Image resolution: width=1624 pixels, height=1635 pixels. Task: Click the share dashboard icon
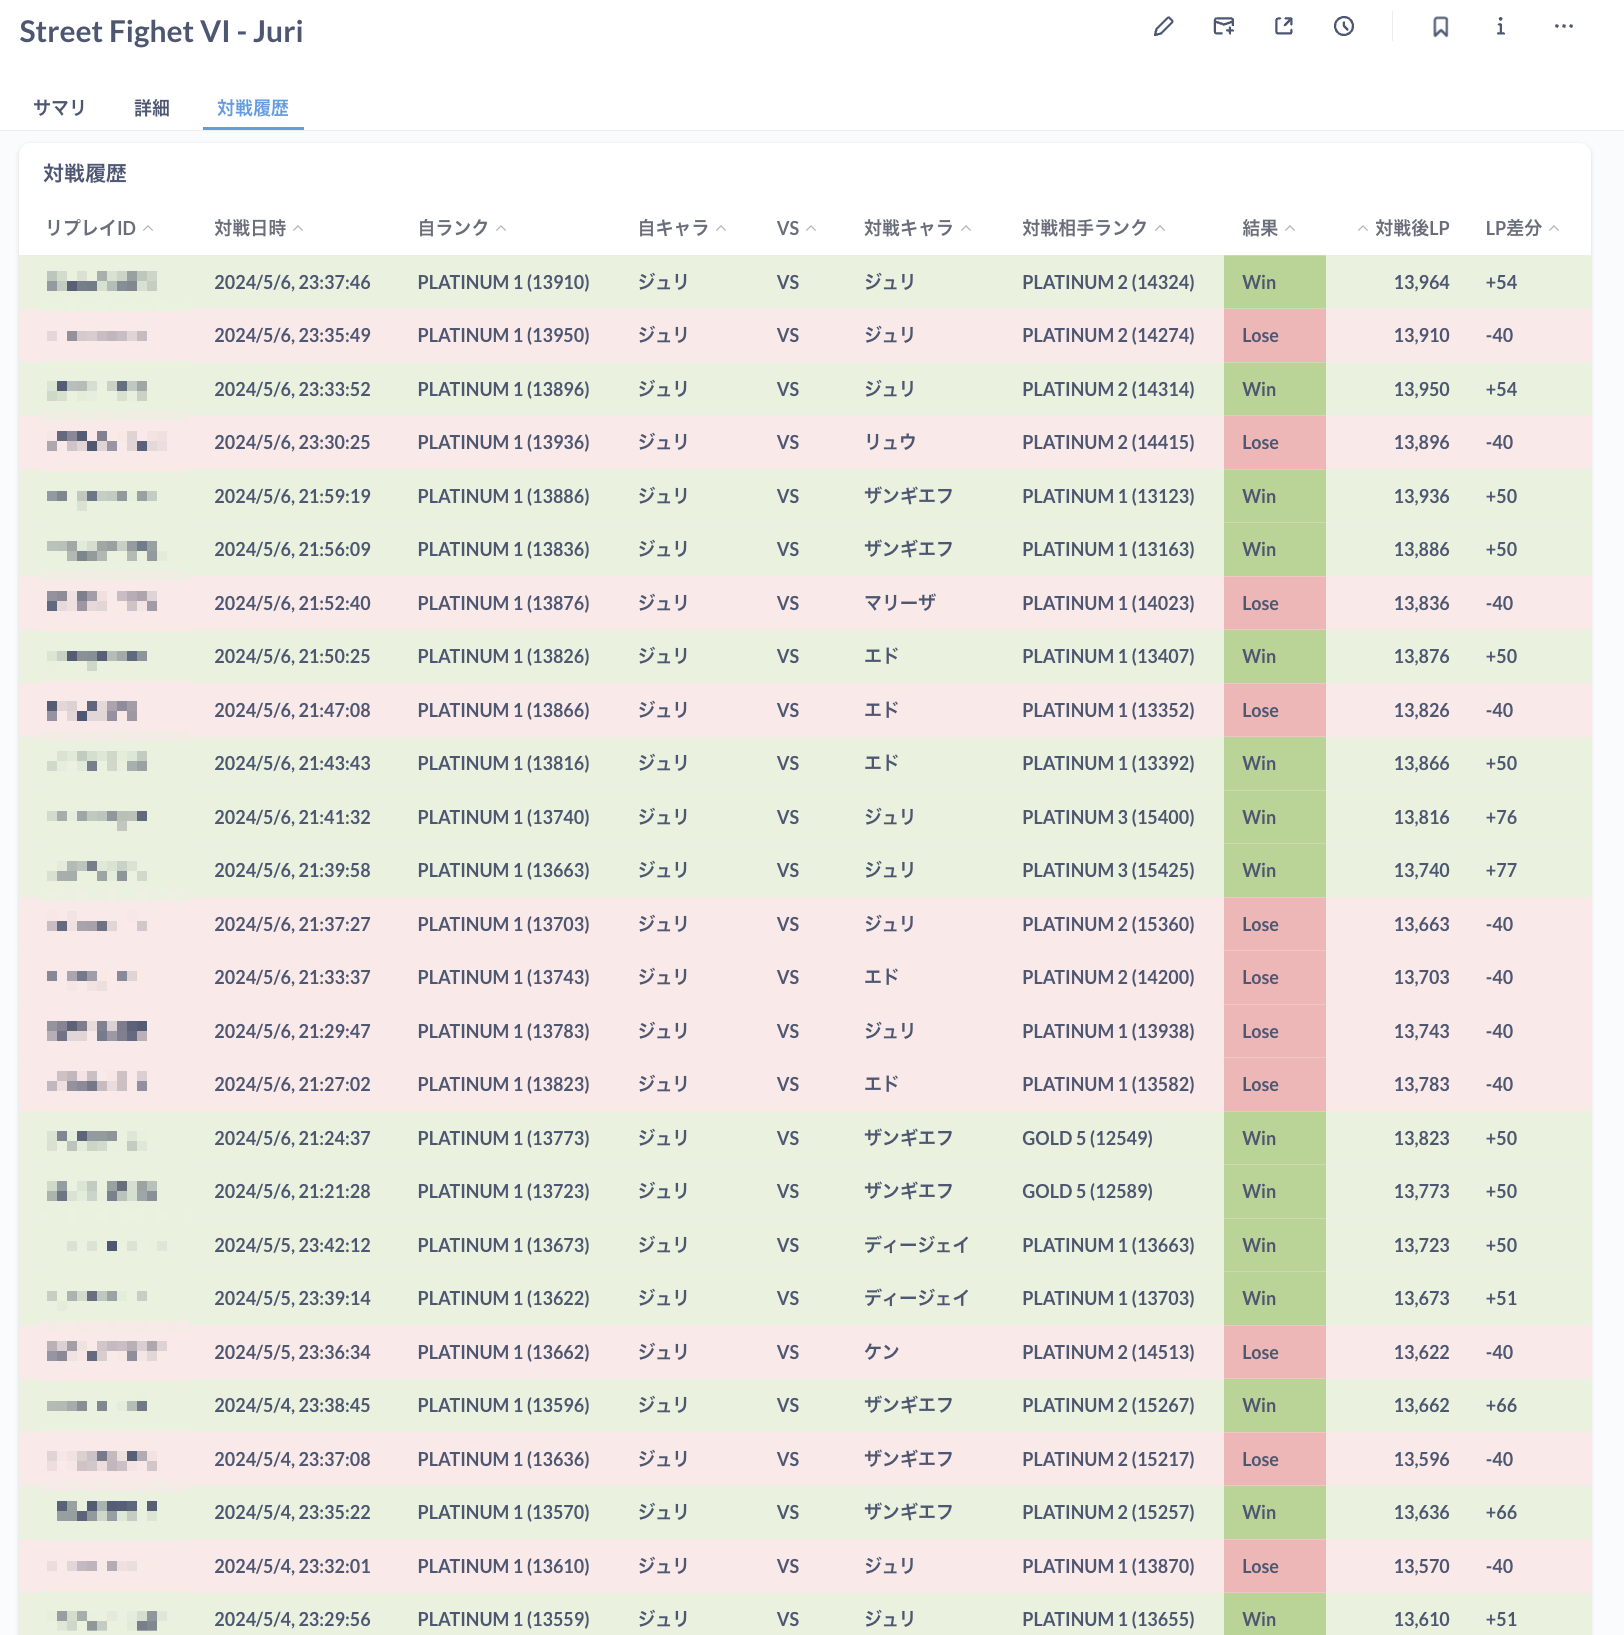(x=1284, y=27)
